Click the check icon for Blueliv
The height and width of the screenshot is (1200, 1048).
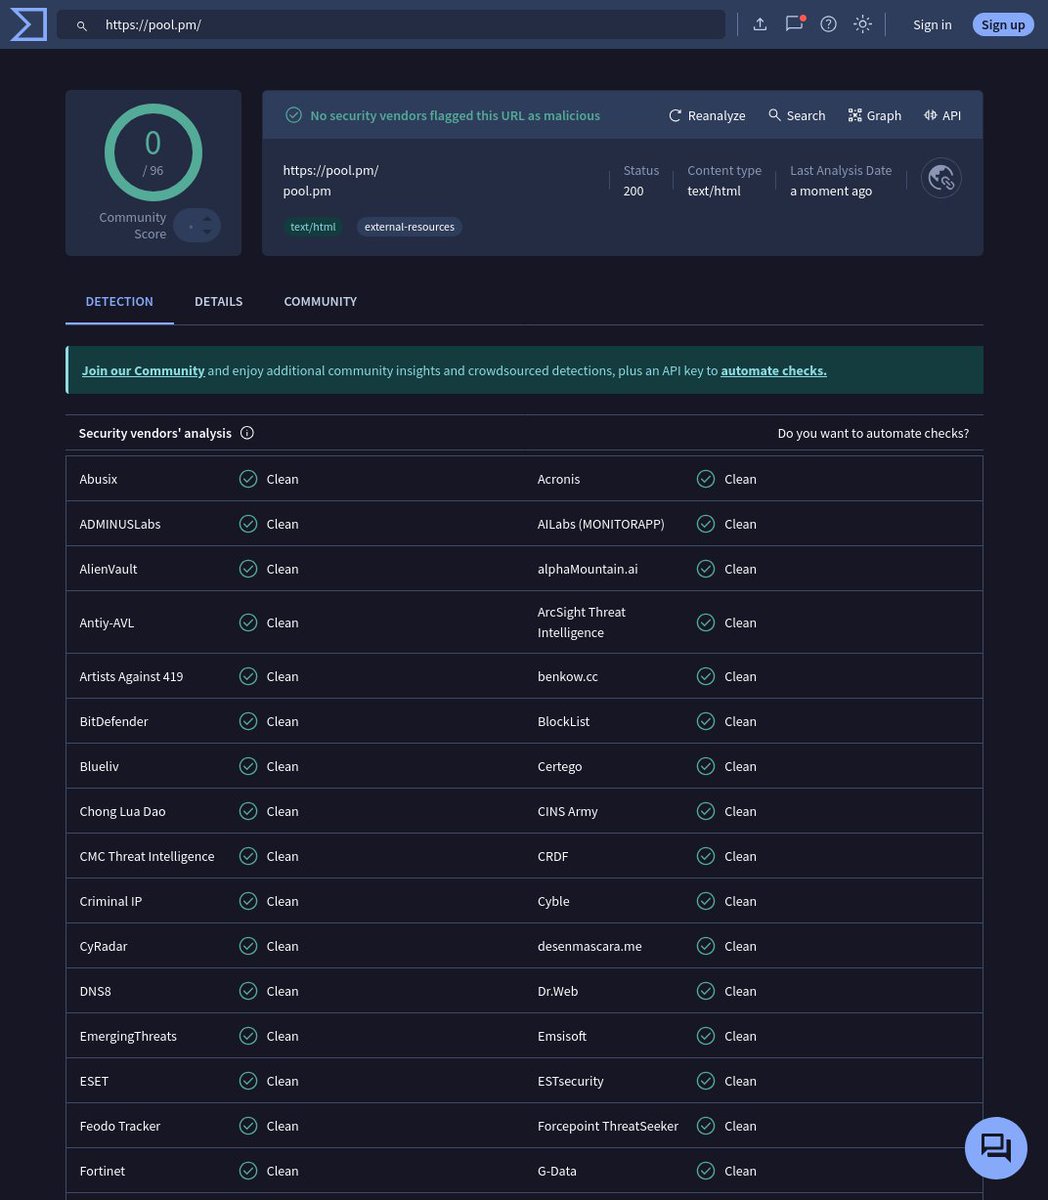tap(248, 766)
